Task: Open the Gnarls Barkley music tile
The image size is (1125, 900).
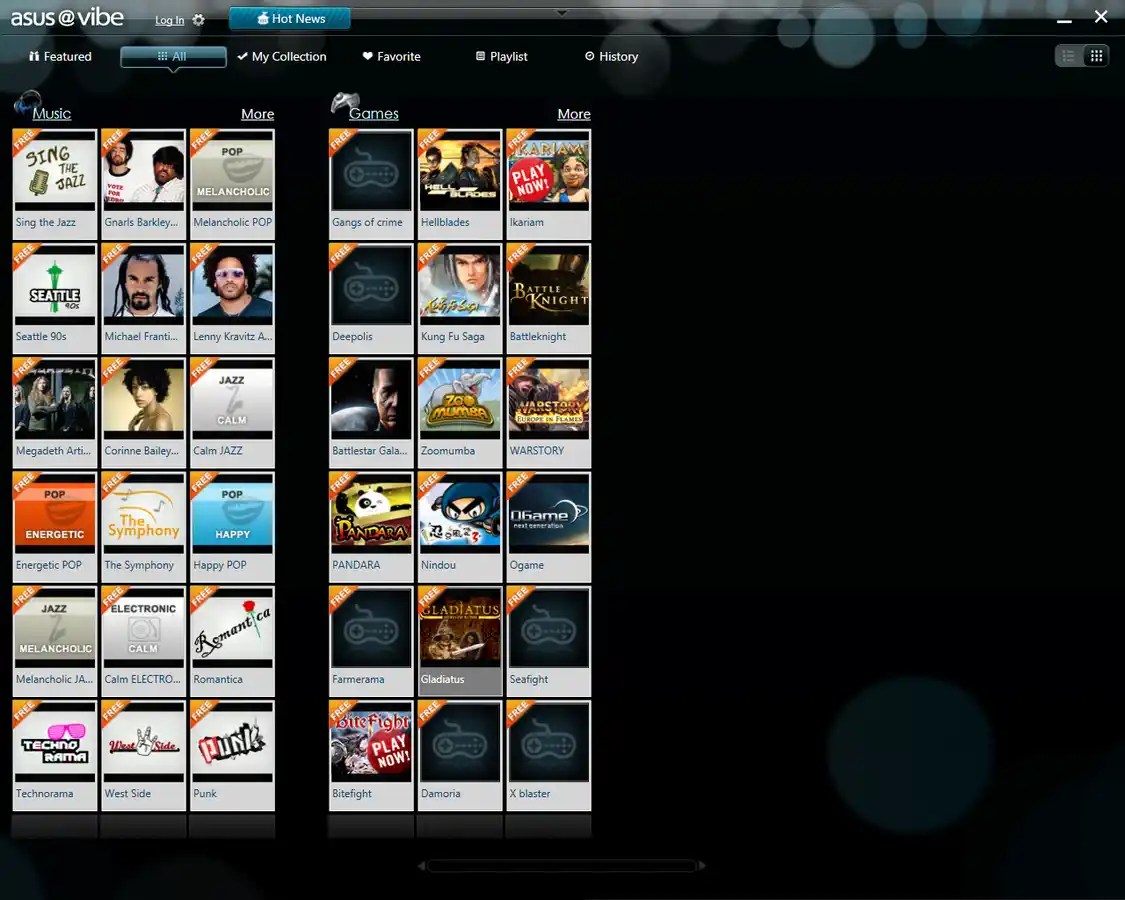Action: 143,184
